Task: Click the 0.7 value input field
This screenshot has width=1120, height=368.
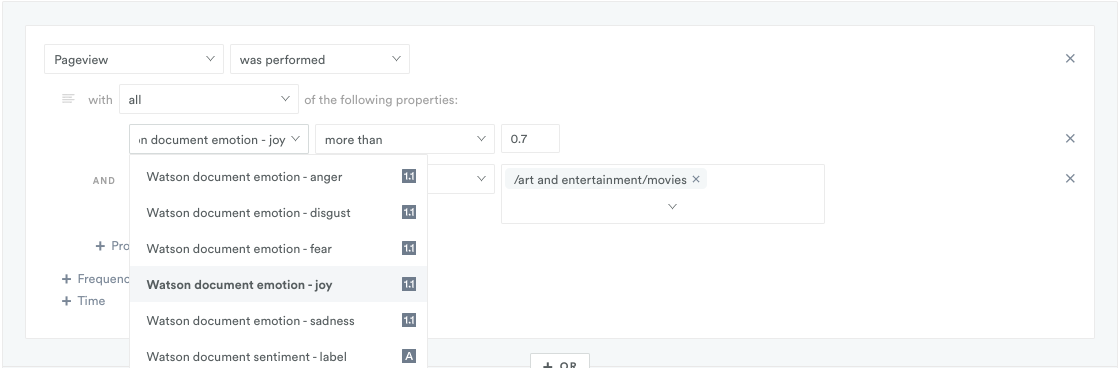Action: click(x=530, y=139)
